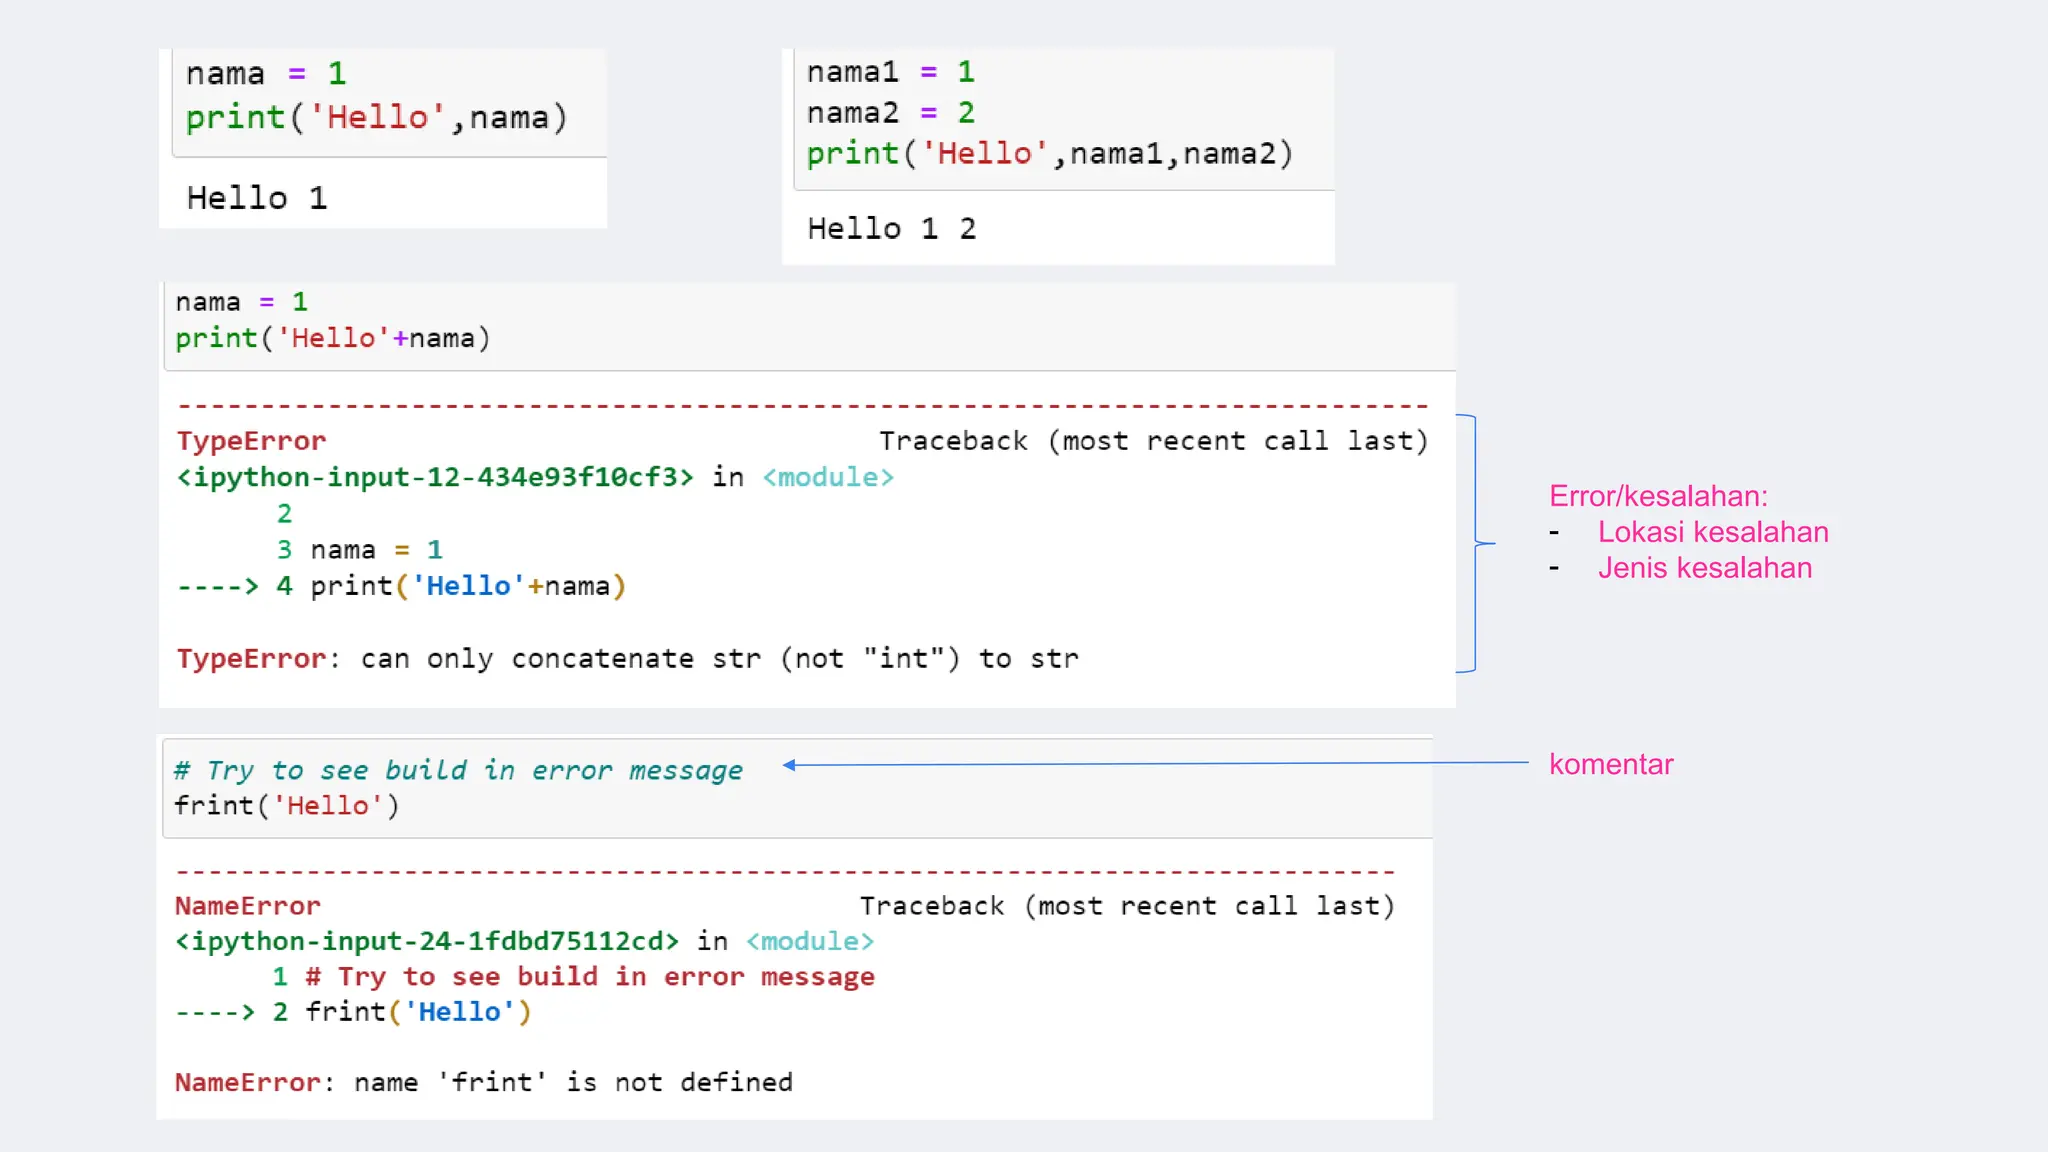The image size is (2048, 1152).
Task: Click the print('Hello'+nama) input line
Action: click(332, 338)
